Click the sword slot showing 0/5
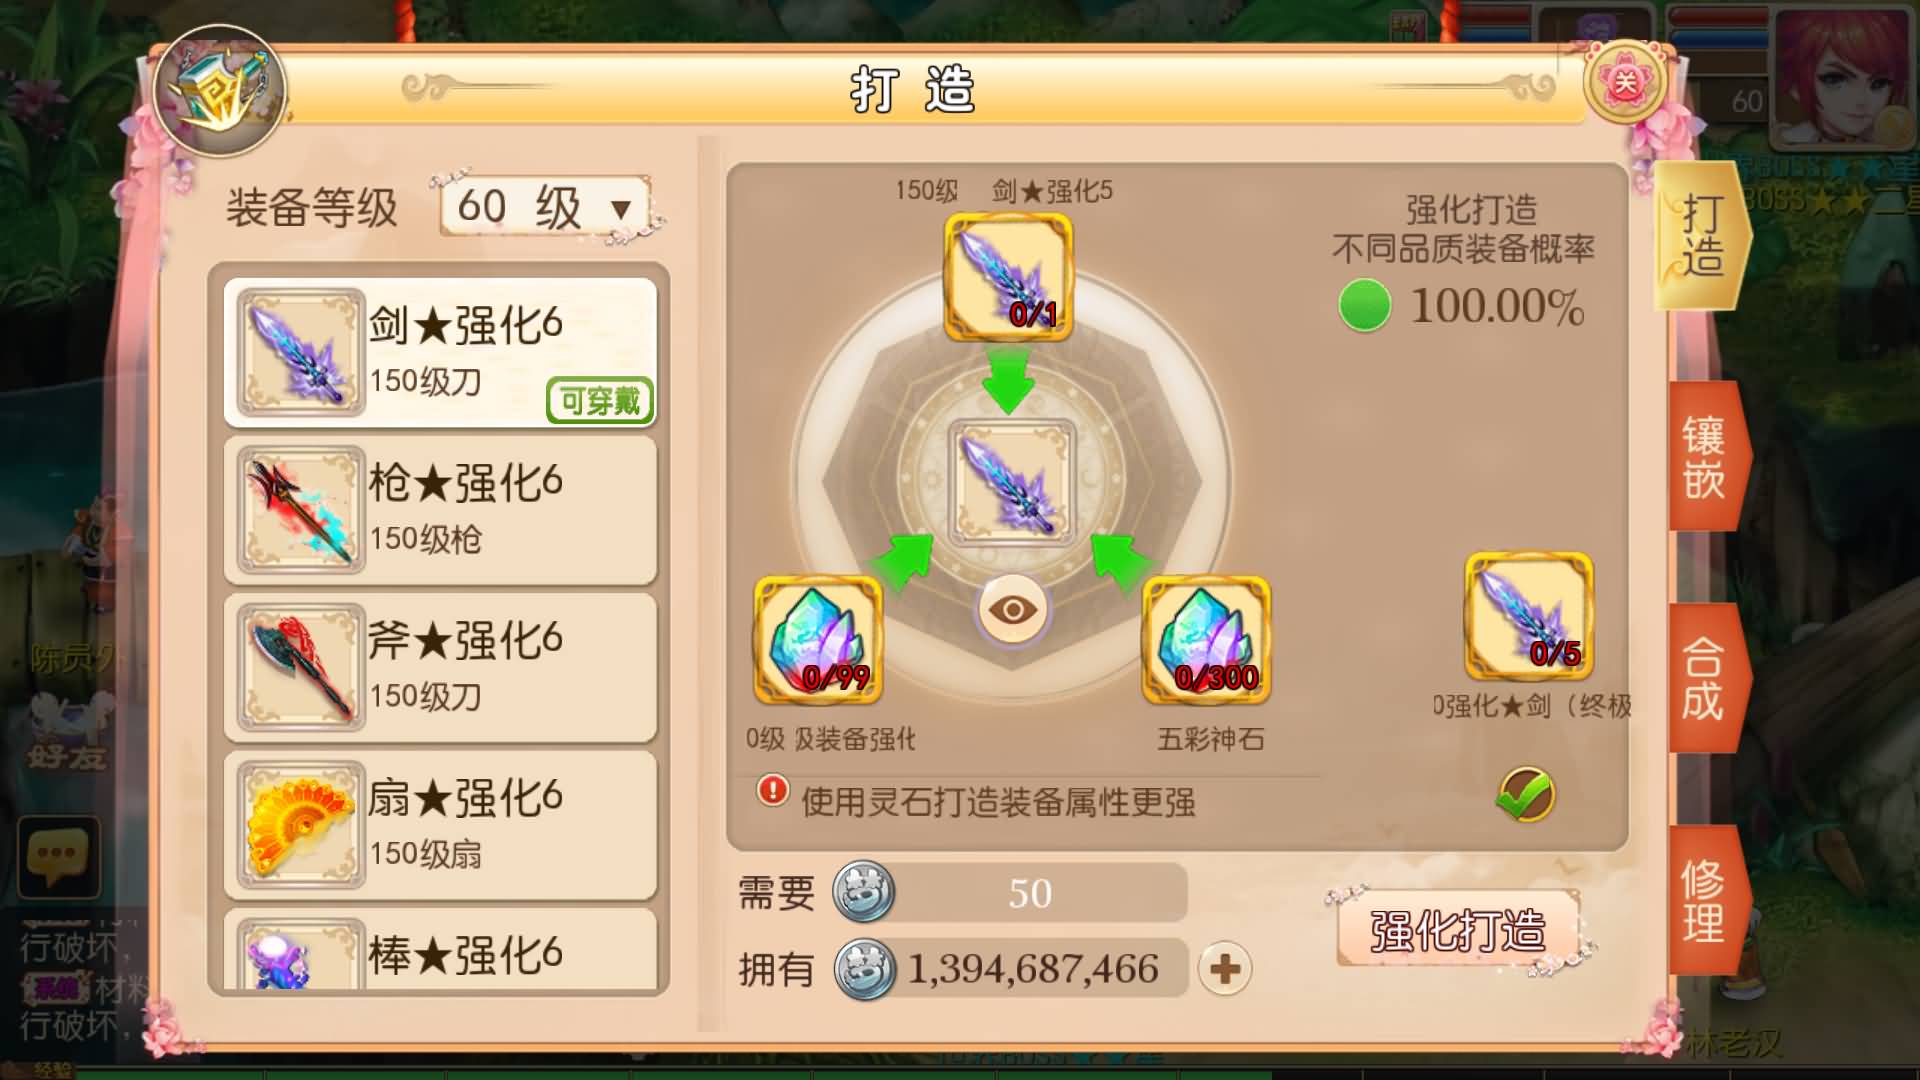 point(1528,617)
